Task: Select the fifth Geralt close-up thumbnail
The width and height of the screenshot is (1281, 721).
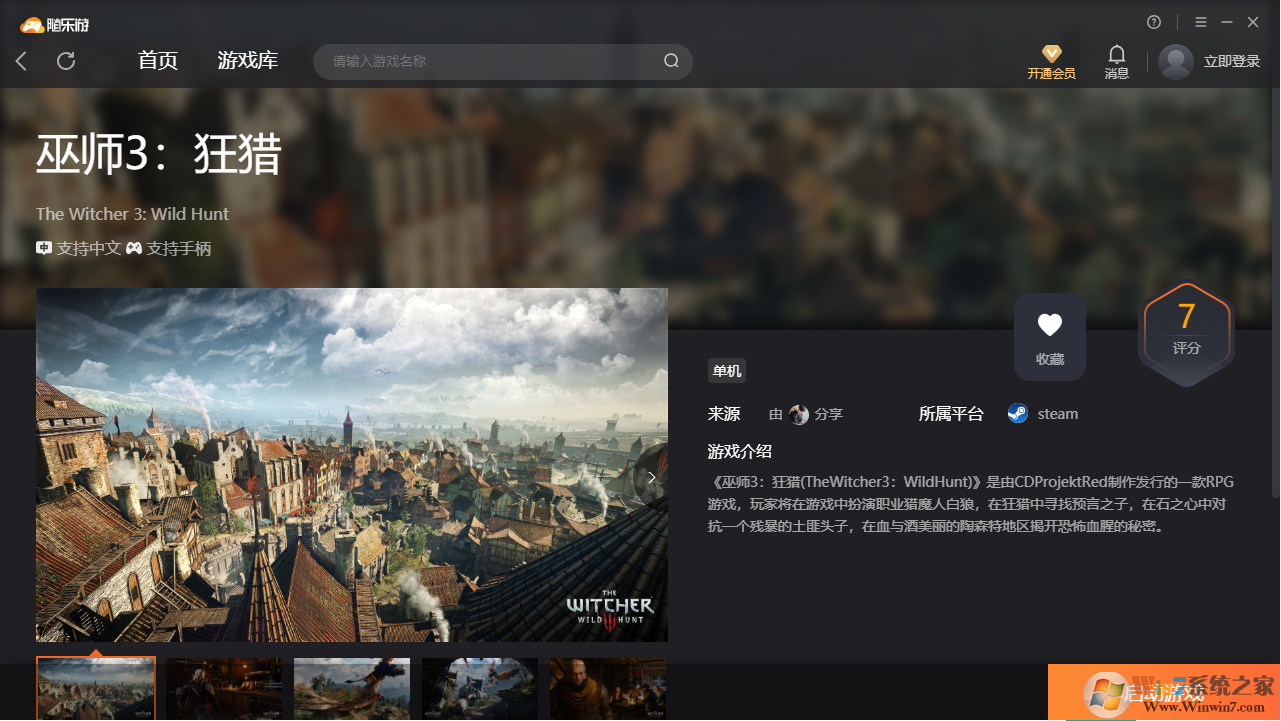Action: 608,689
